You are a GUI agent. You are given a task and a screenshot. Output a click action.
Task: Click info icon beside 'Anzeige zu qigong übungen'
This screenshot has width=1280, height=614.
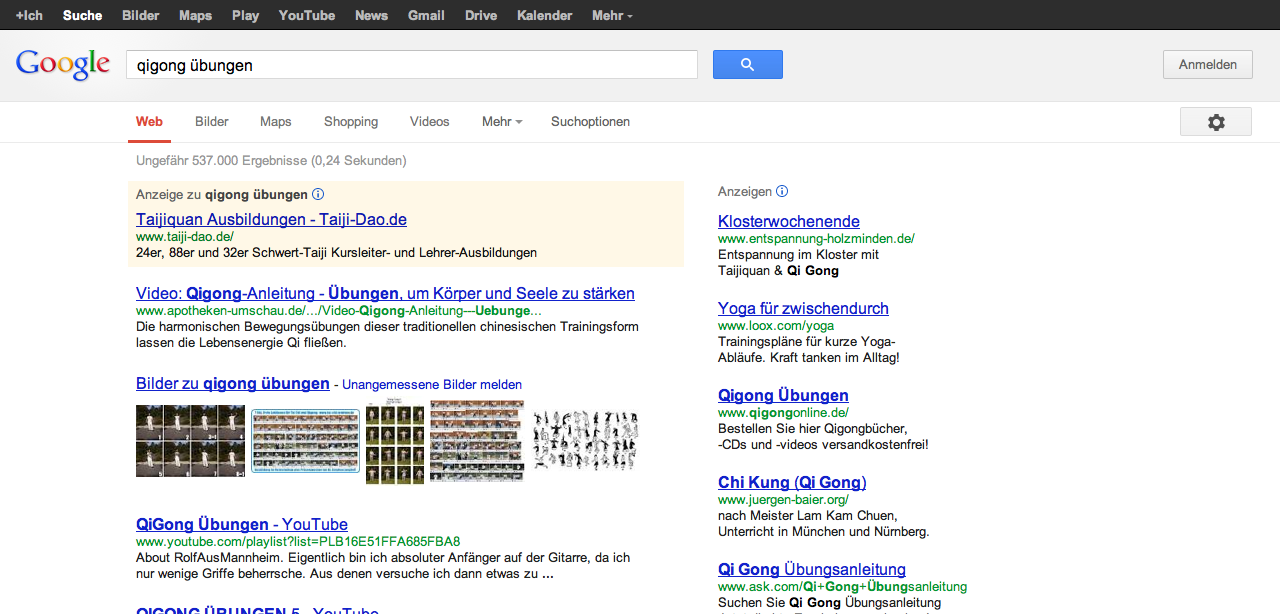point(318,194)
